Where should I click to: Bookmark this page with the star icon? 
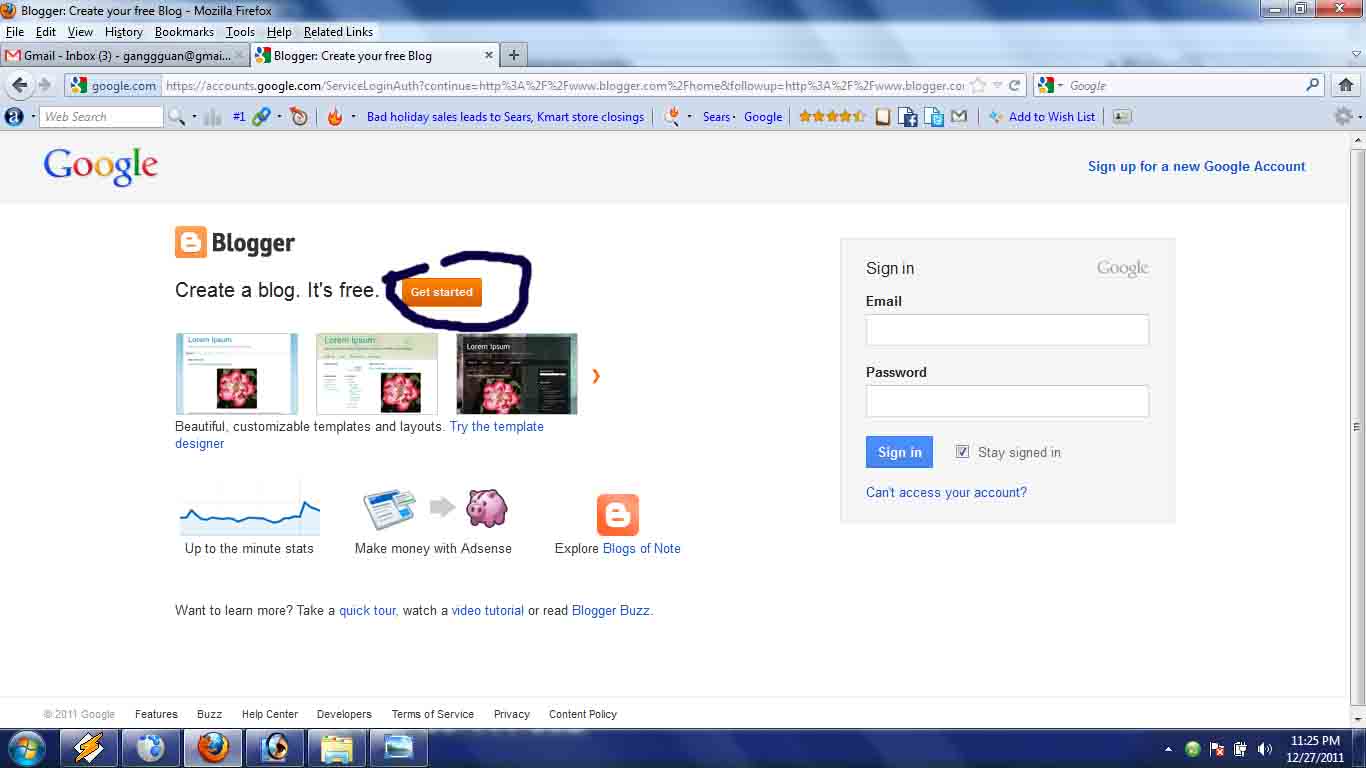click(979, 85)
